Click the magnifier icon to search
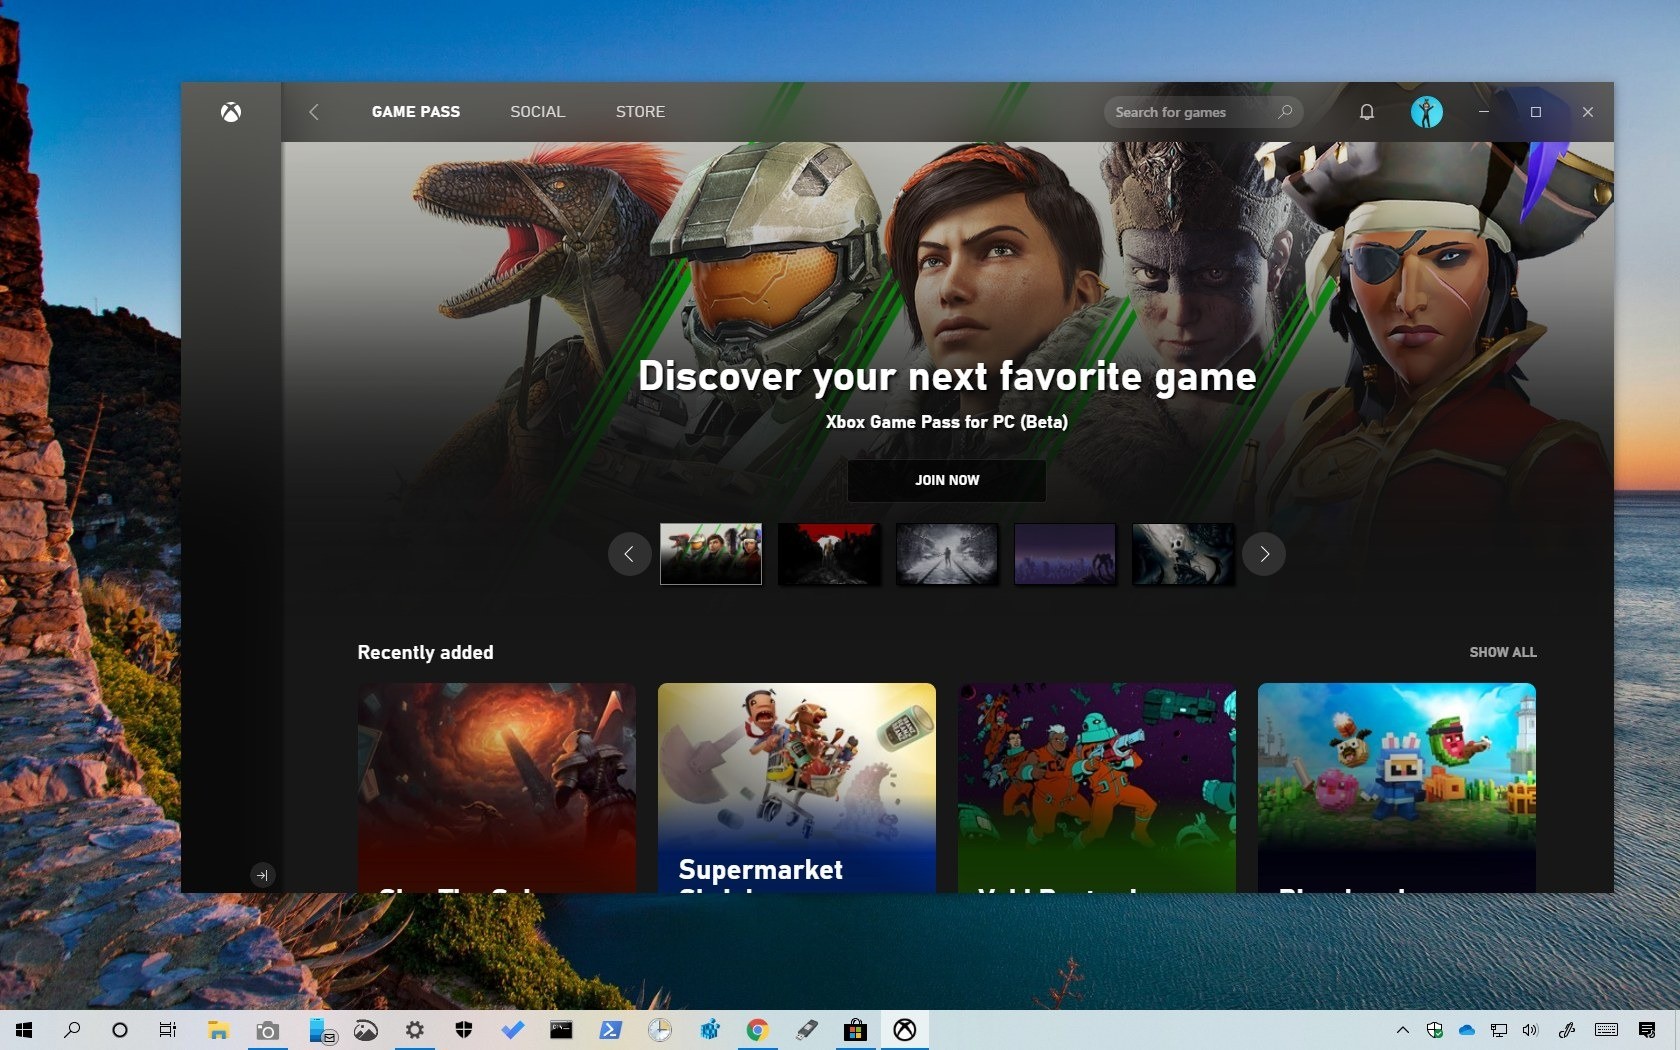The width and height of the screenshot is (1680, 1050). (x=1285, y=112)
